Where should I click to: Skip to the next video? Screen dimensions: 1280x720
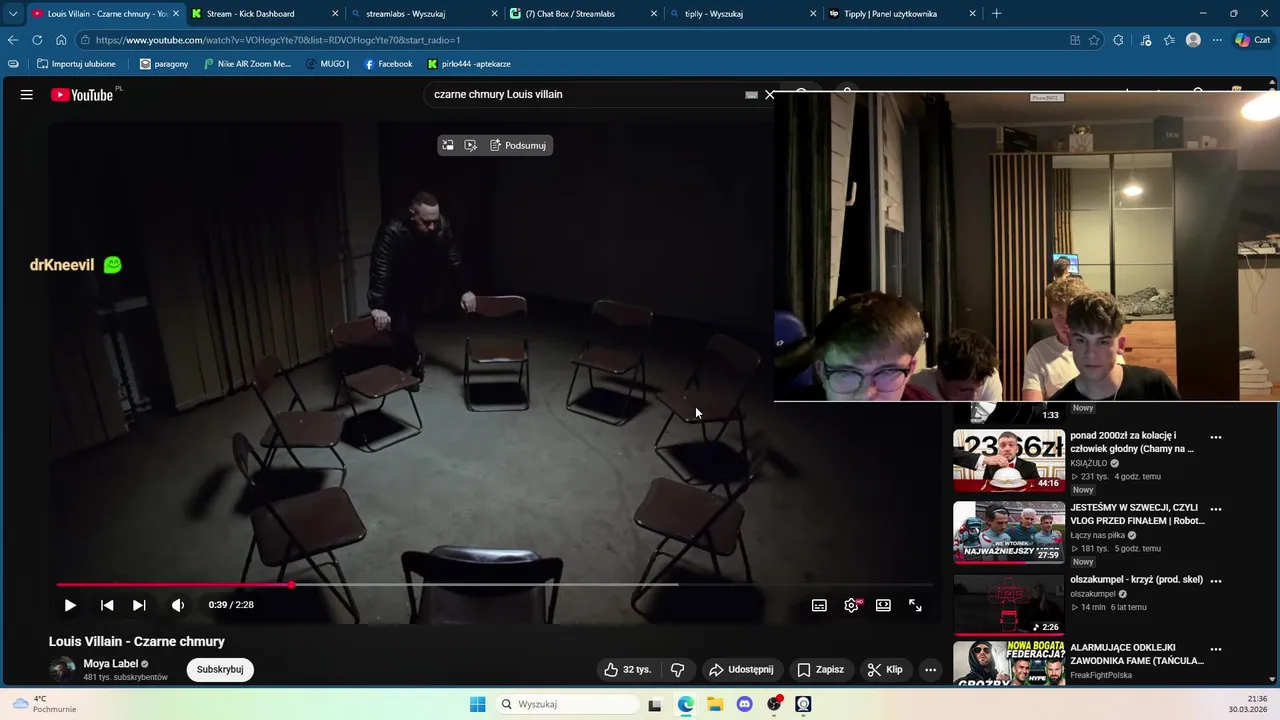[139, 605]
